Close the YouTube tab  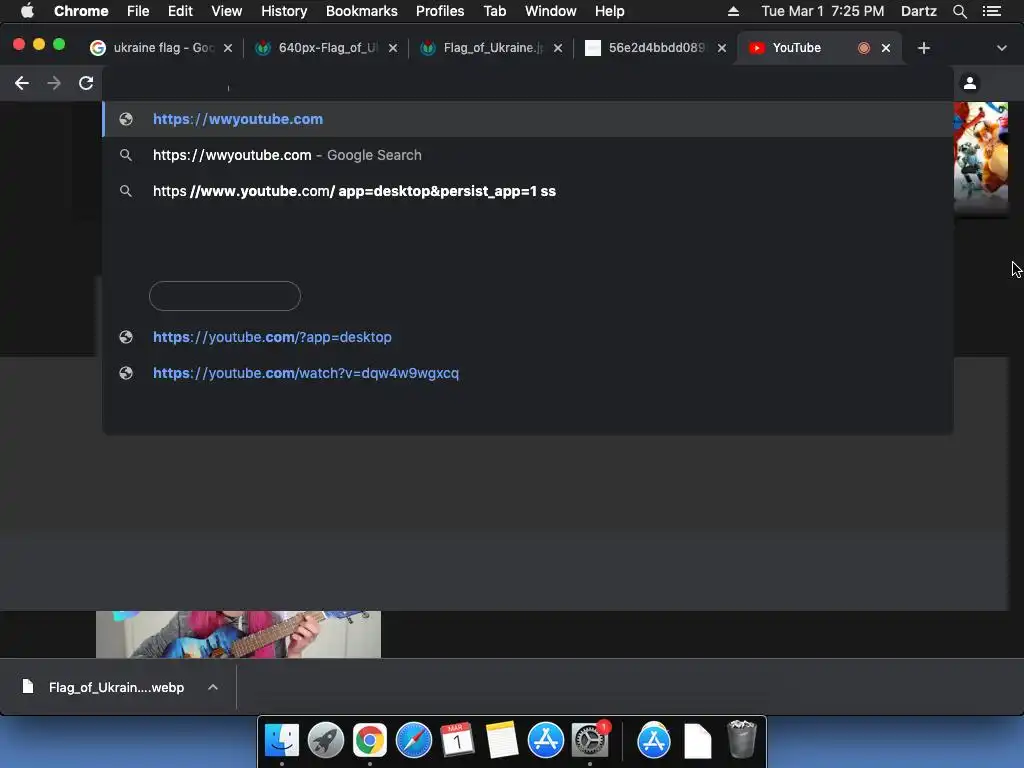[x=886, y=48]
